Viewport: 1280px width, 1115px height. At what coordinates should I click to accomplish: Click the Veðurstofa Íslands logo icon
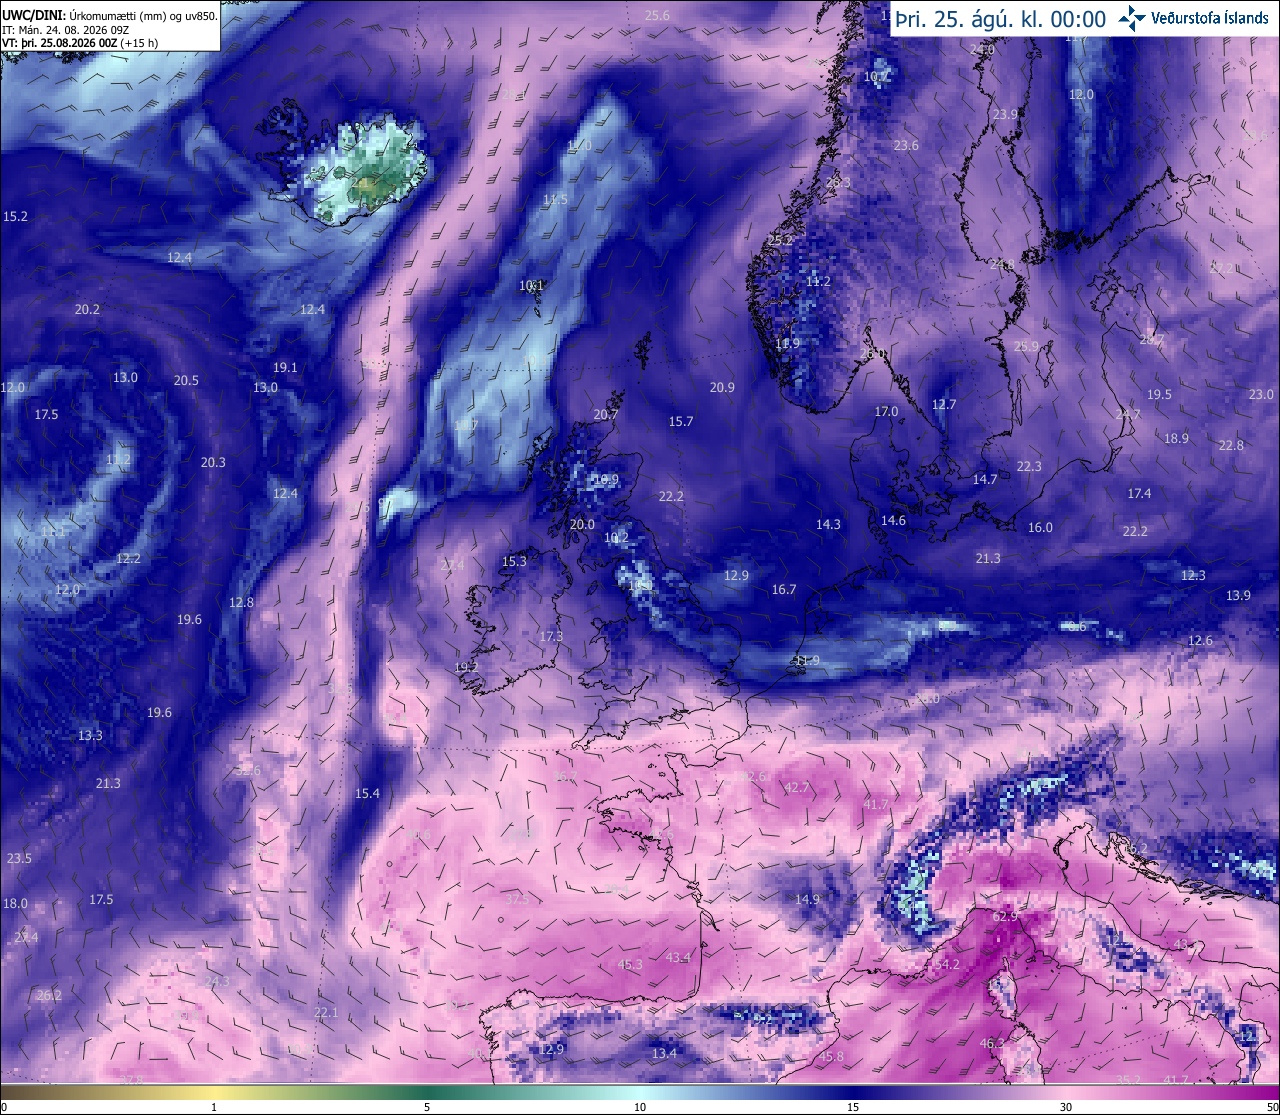(x=1132, y=18)
